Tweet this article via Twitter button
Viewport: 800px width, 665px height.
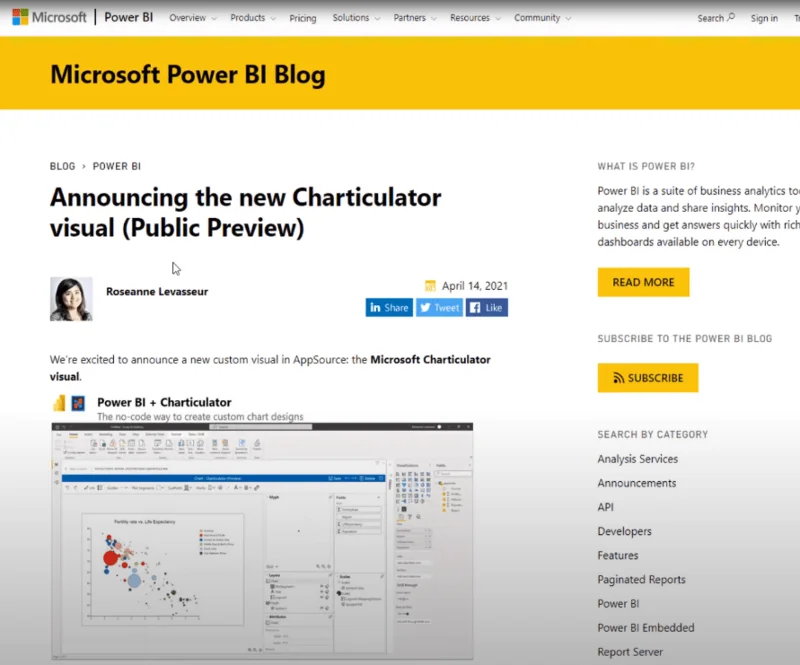(x=439, y=307)
